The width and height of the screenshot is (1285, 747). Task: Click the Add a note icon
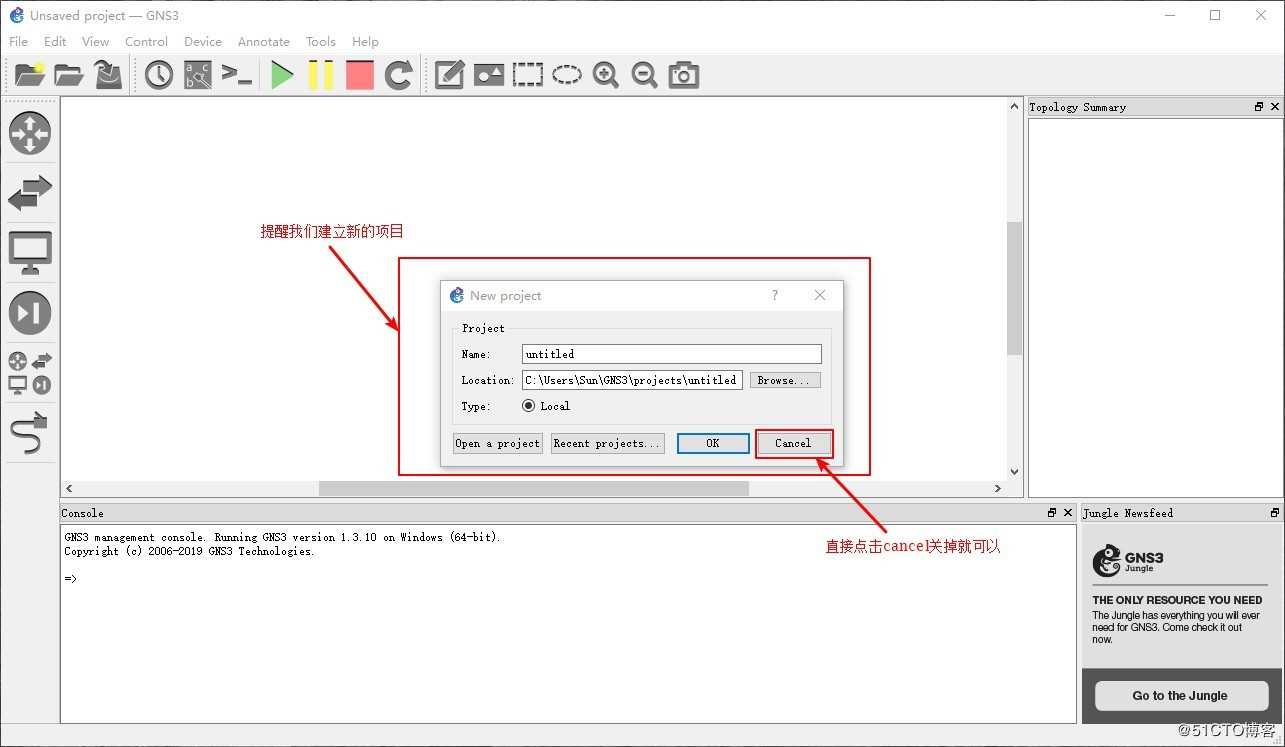point(449,75)
